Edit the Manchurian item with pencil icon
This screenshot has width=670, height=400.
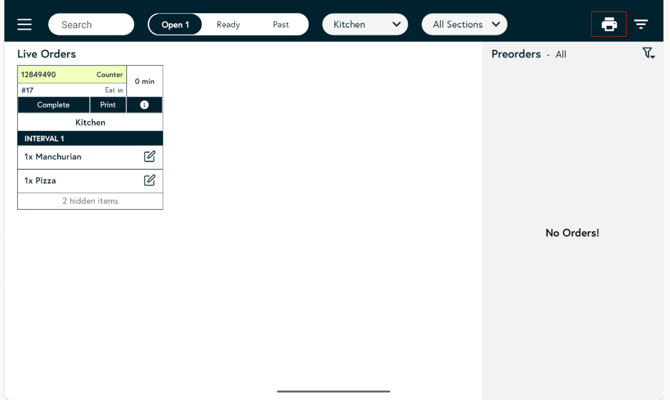click(x=149, y=157)
